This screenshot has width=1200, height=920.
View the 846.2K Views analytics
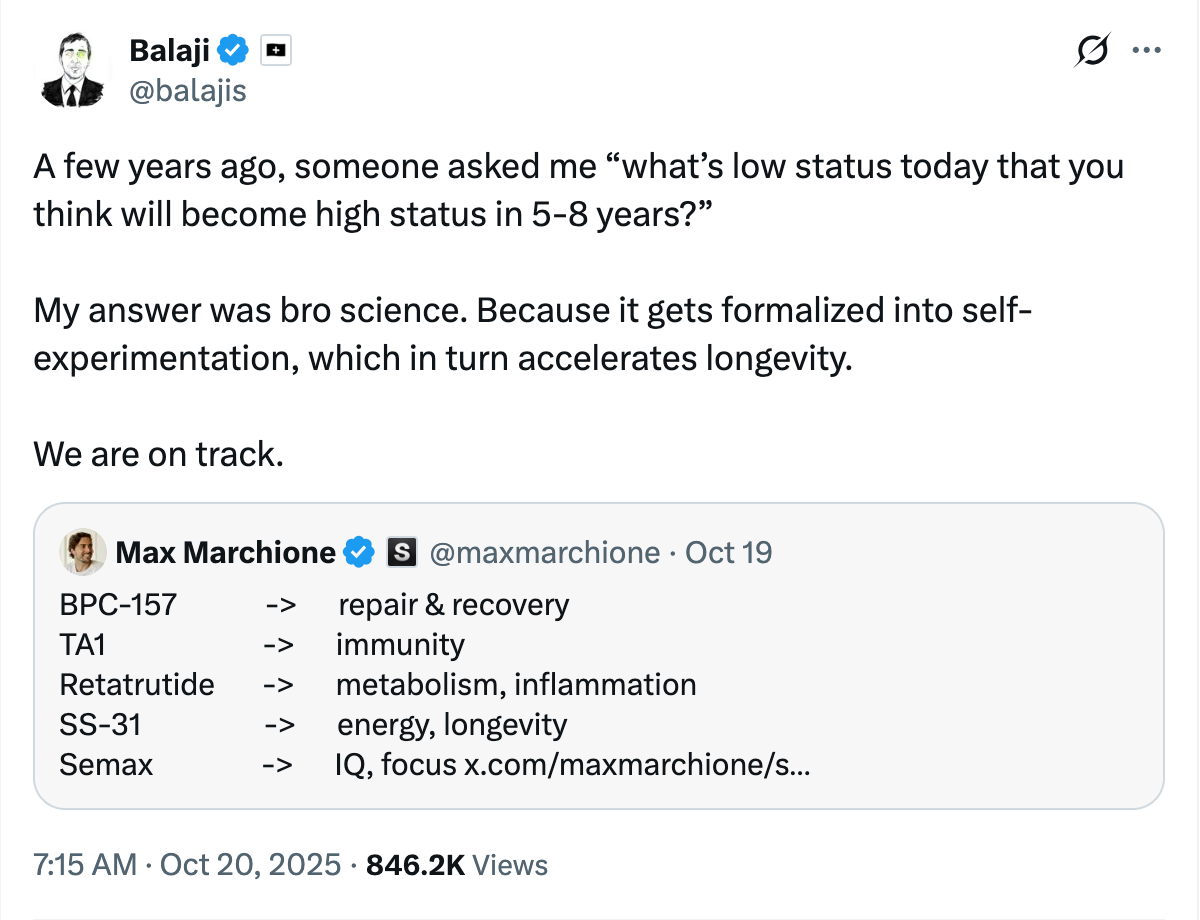(457, 864)
